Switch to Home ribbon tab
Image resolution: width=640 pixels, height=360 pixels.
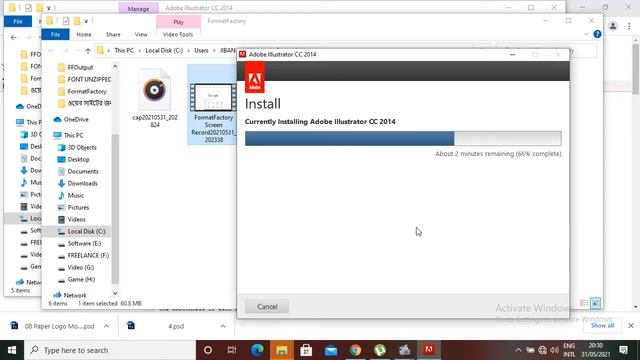coord(84,35)
